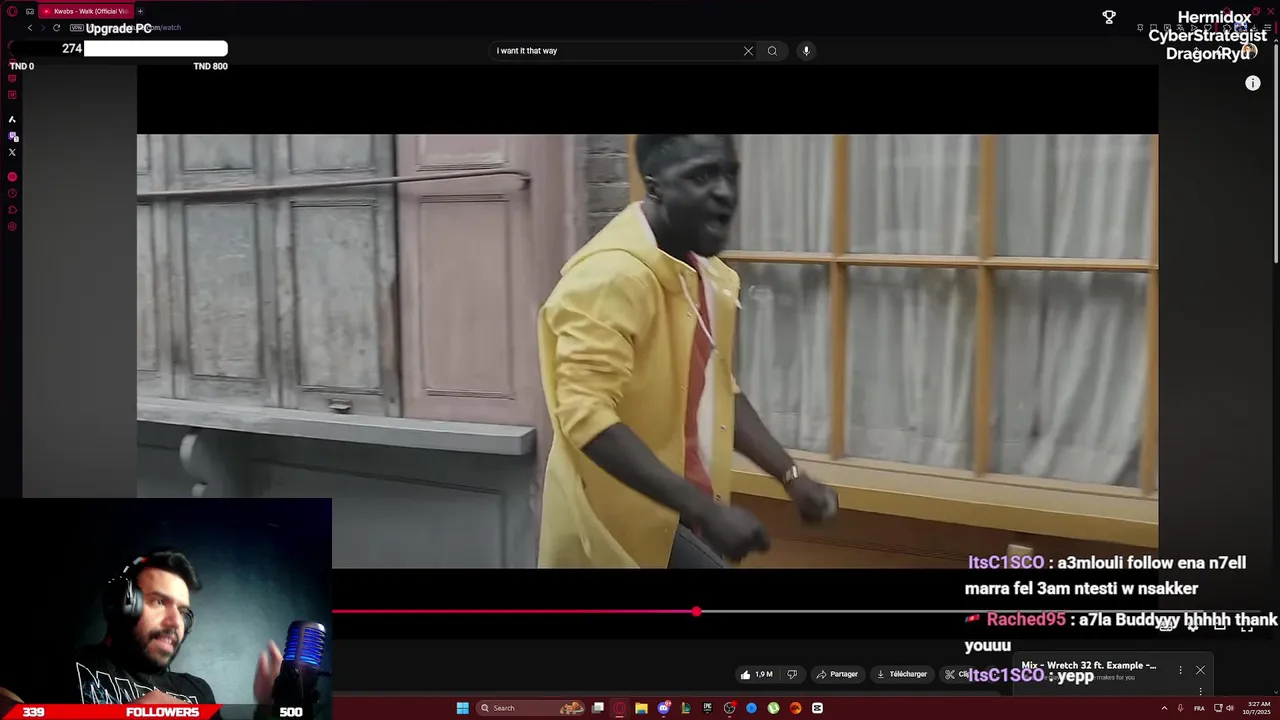Toggle the VPN badge in address bar

pos(77,28)
